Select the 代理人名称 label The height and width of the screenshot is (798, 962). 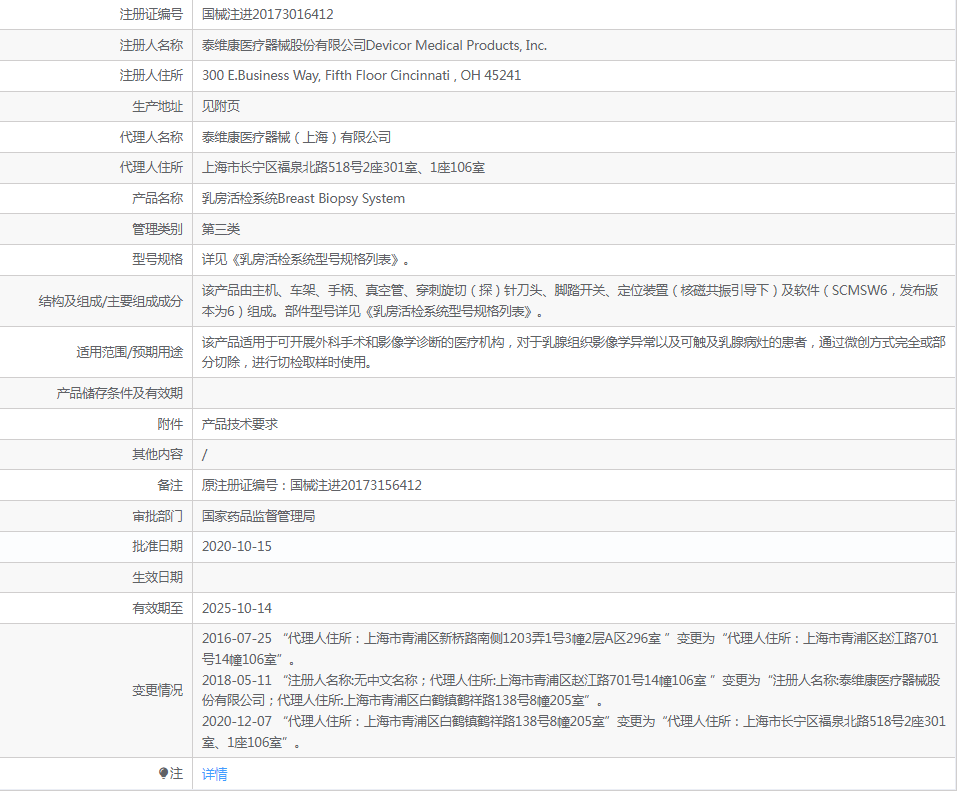click(x=151, y=137)
